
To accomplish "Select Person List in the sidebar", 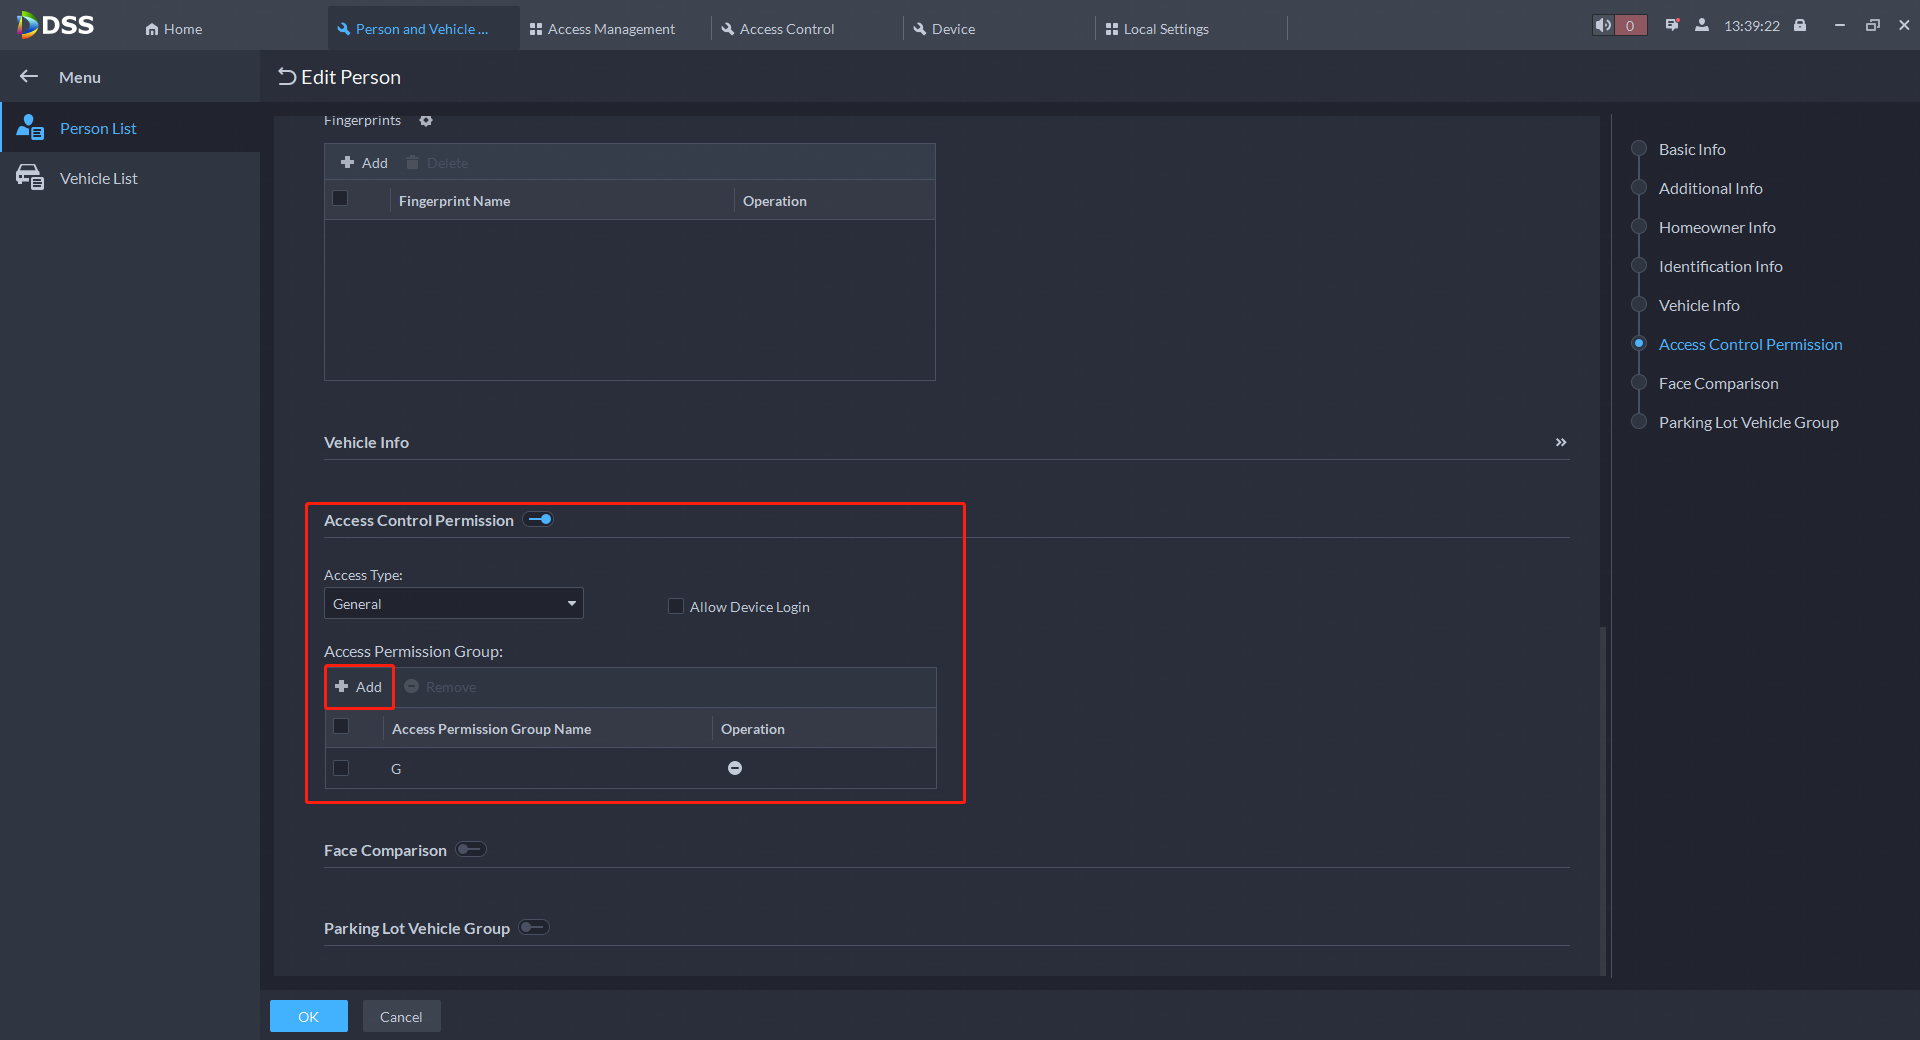I will [x=130, y=128].
